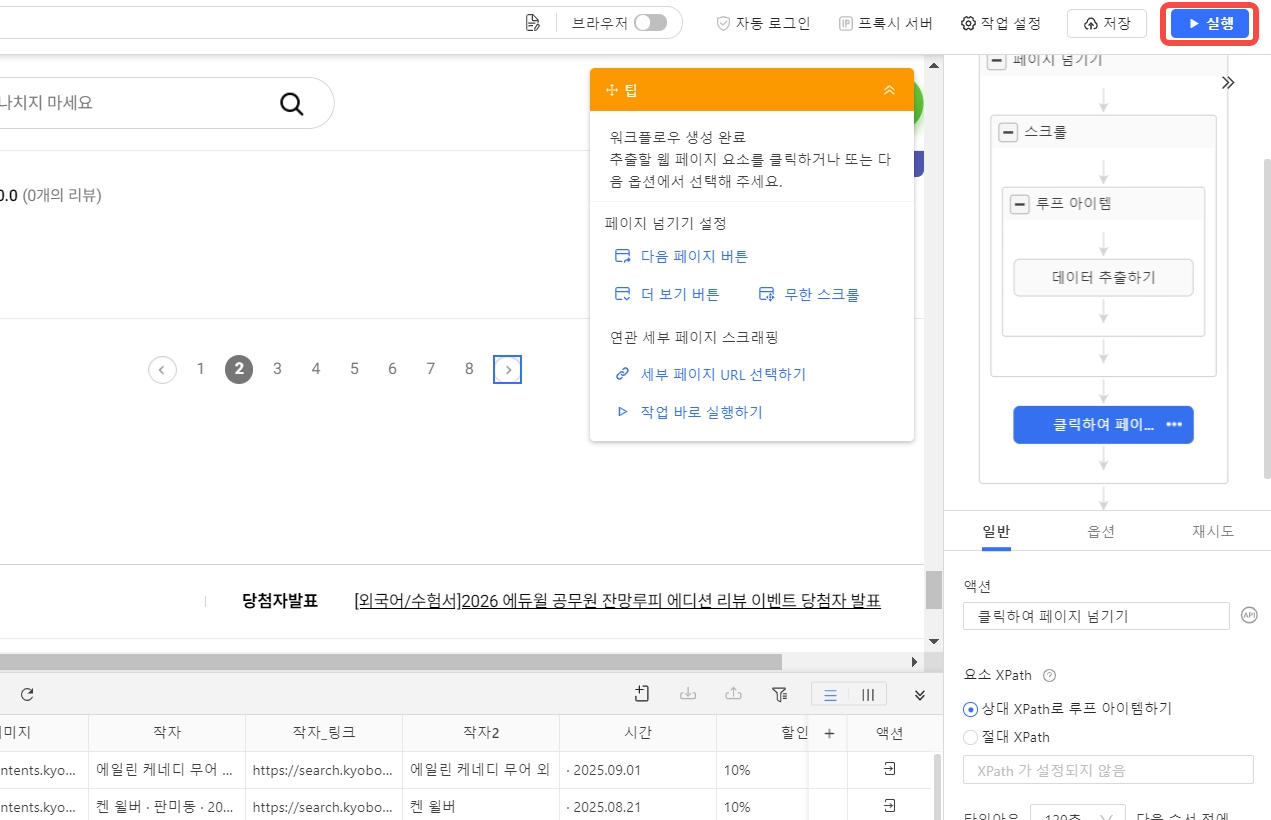The image size is (1271, 820).
Task: Switch to the 옵션 tab
Action: click(1101, 532)
